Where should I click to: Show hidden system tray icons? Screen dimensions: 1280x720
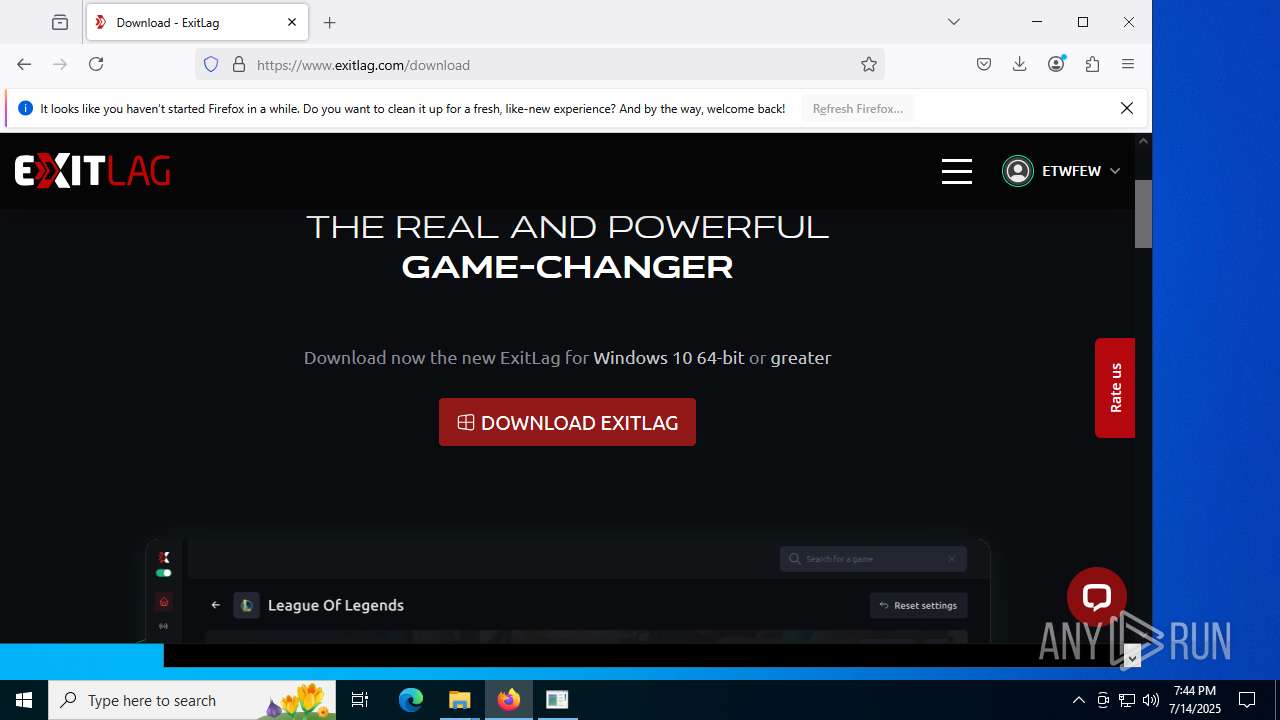[x=1078, y=700]
